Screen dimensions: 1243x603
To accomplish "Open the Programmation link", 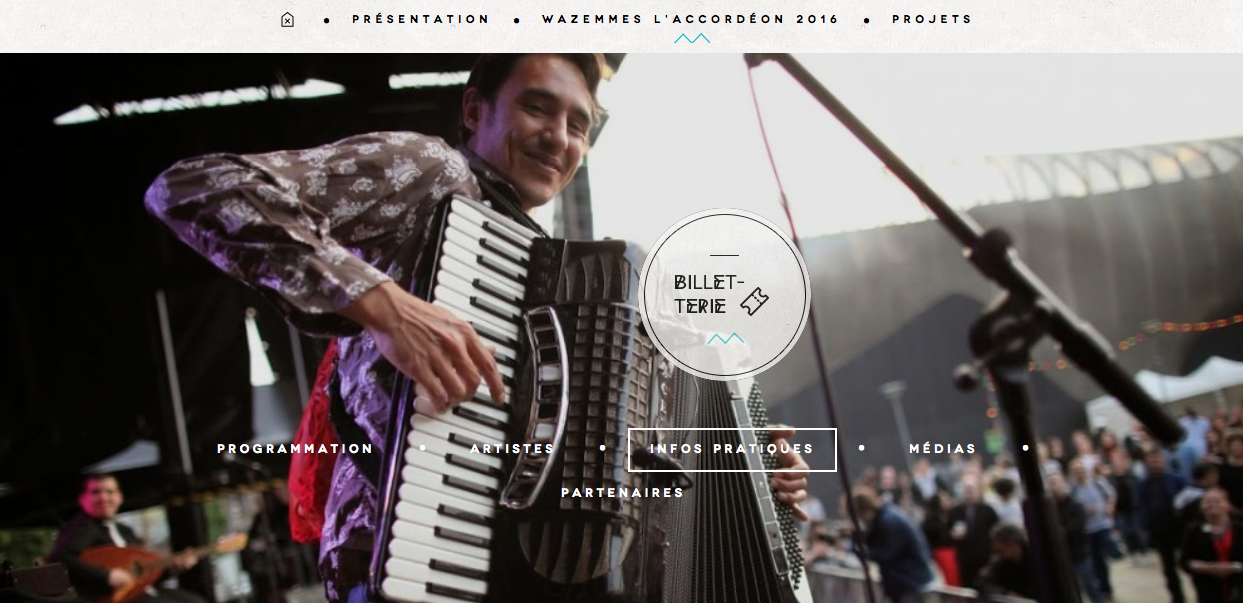I will tap(295, 449).
